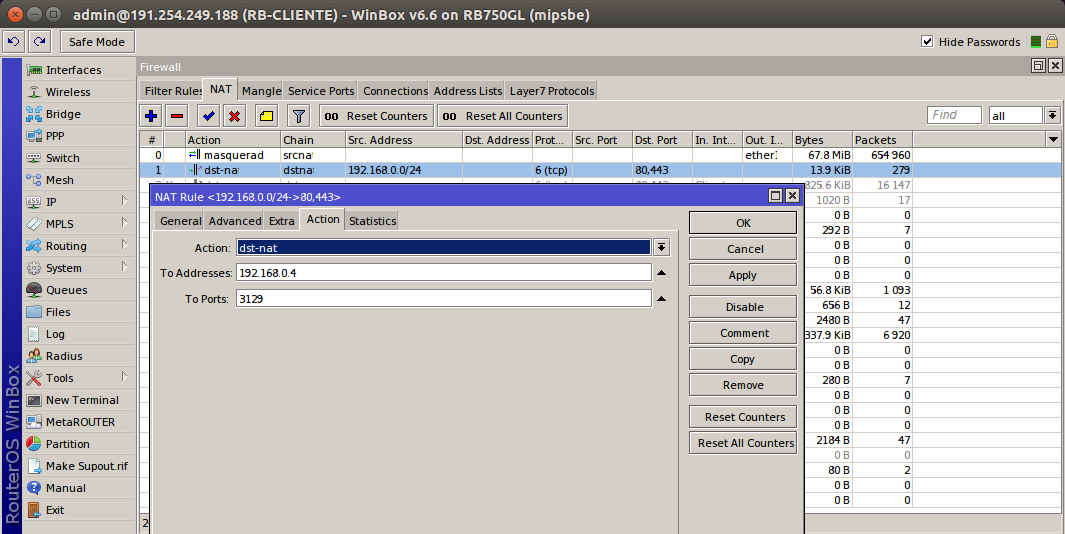Open the table columns dropdown arrow
Viewport: 1065px width, 534px height.
(1053, 140)
